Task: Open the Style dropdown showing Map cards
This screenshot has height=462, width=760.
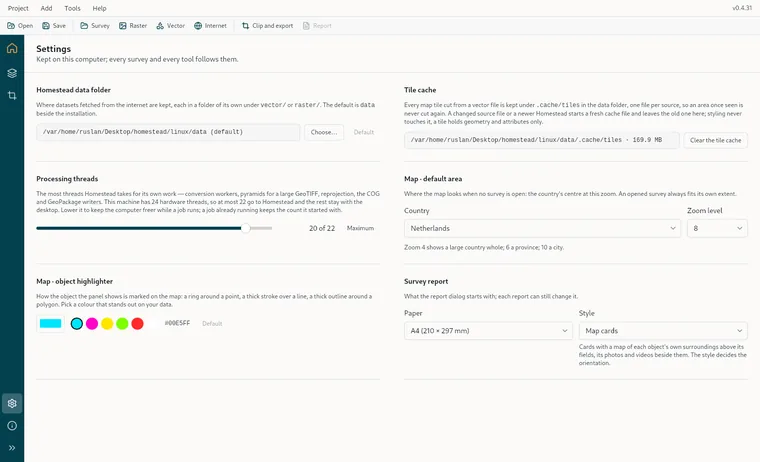Action: pyautogui.click(x=663, y=331)
